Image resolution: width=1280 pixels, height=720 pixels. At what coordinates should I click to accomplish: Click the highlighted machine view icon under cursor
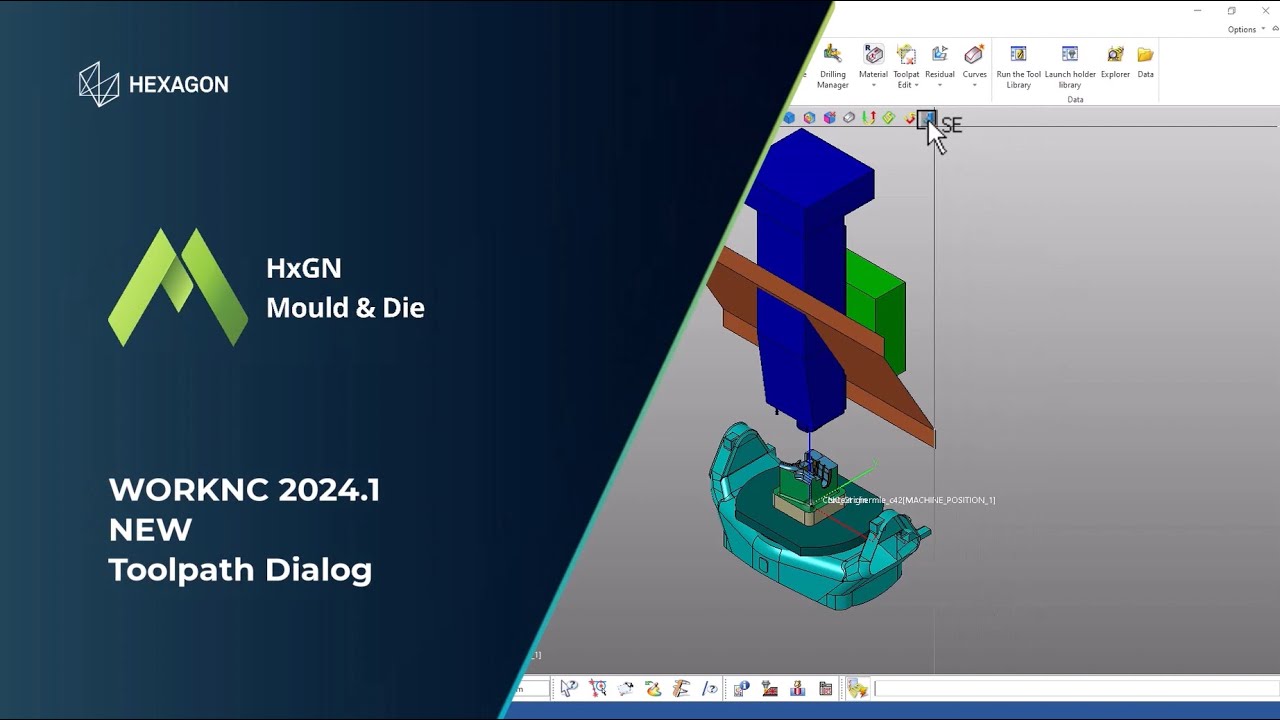[927, 119]
